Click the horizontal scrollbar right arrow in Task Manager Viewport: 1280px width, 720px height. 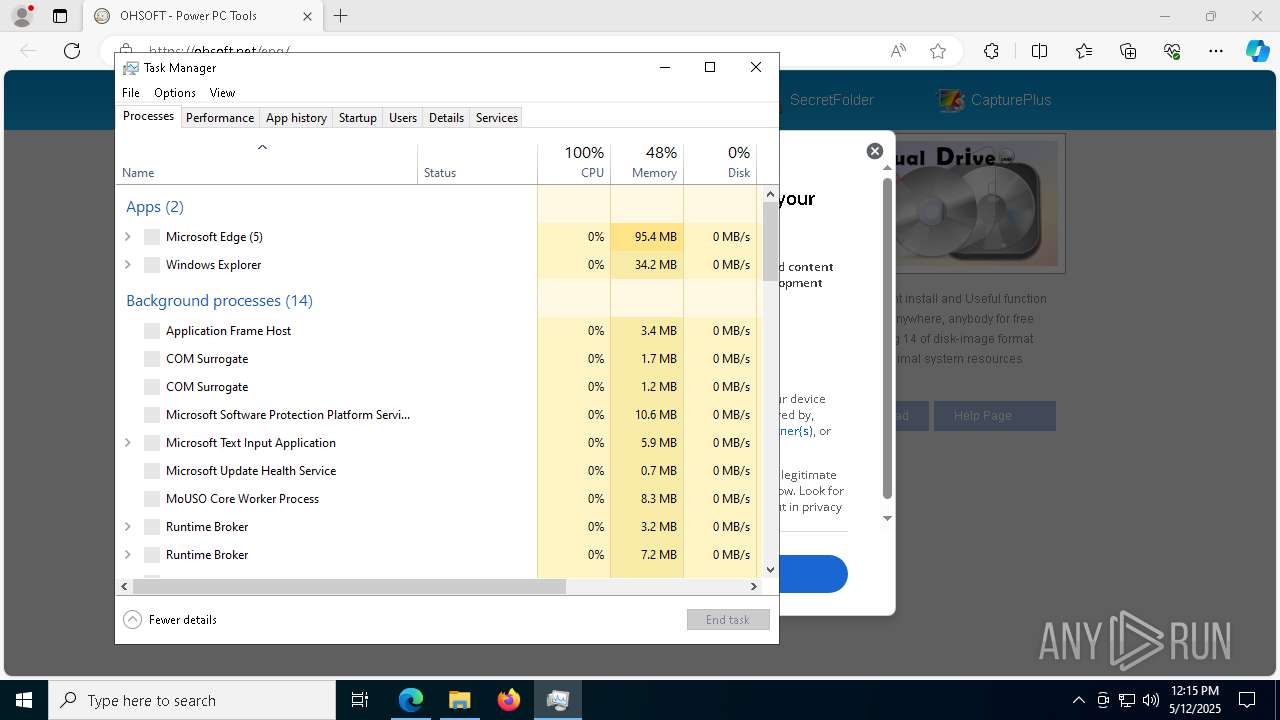(x=754, y=587)
